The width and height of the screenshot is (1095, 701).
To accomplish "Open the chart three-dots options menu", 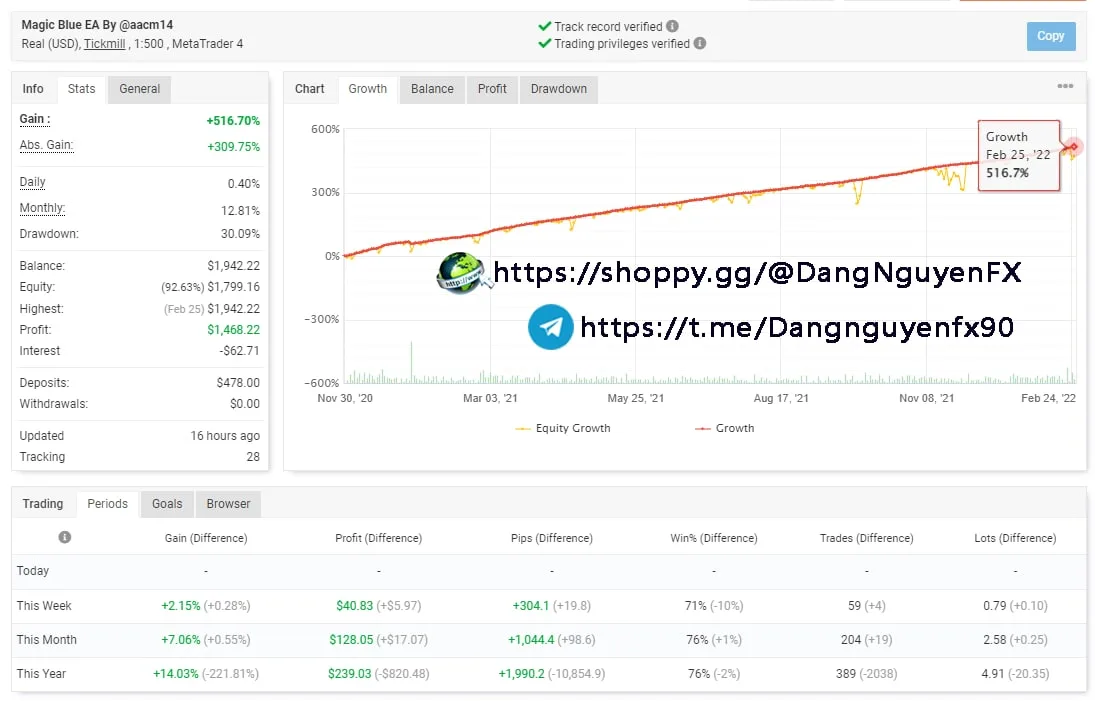I will click(1065, 86).
